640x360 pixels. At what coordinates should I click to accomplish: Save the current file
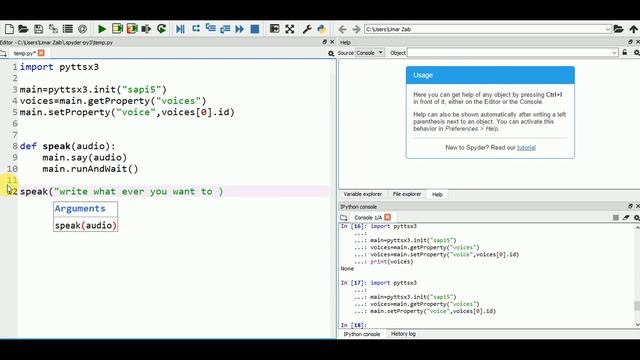(38, 29)
